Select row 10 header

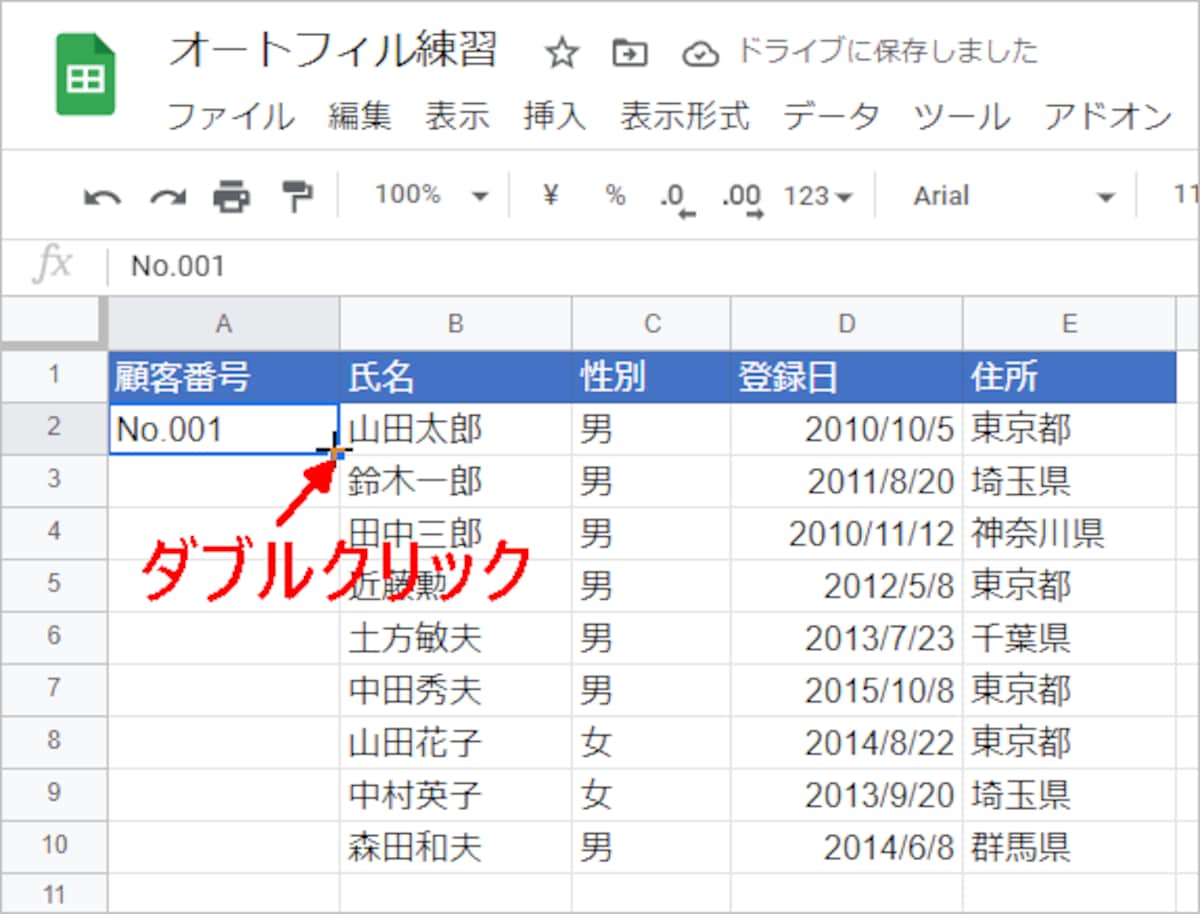tap(54, 845)
